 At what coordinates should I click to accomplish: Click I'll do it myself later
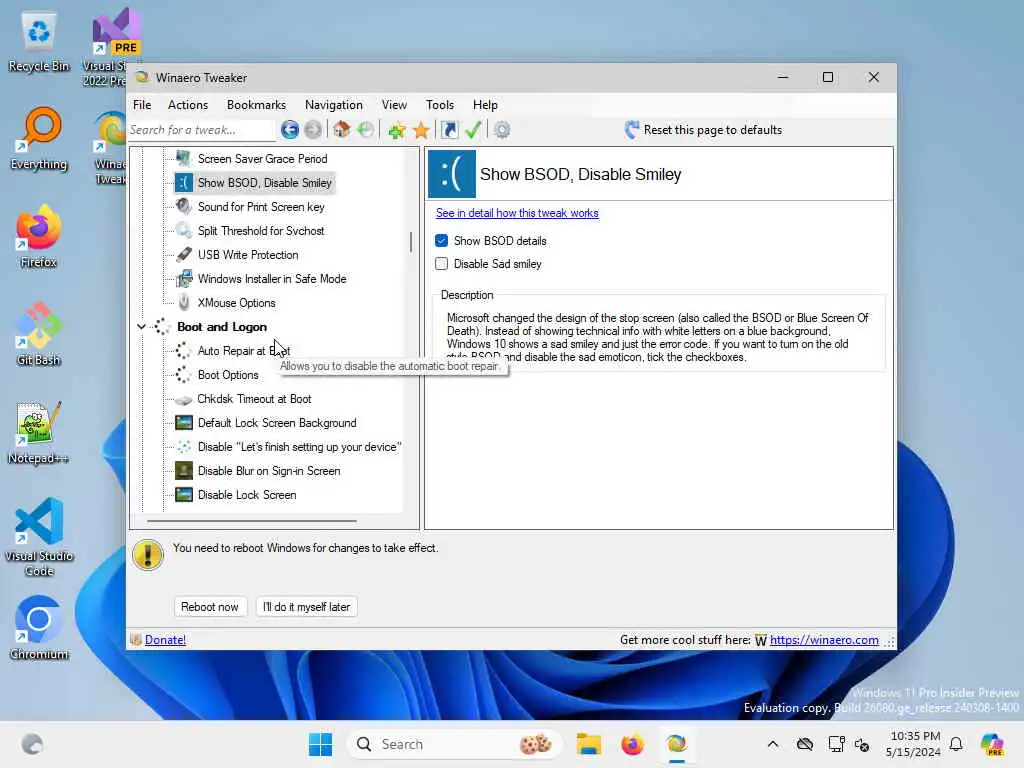tap(306, 607)
